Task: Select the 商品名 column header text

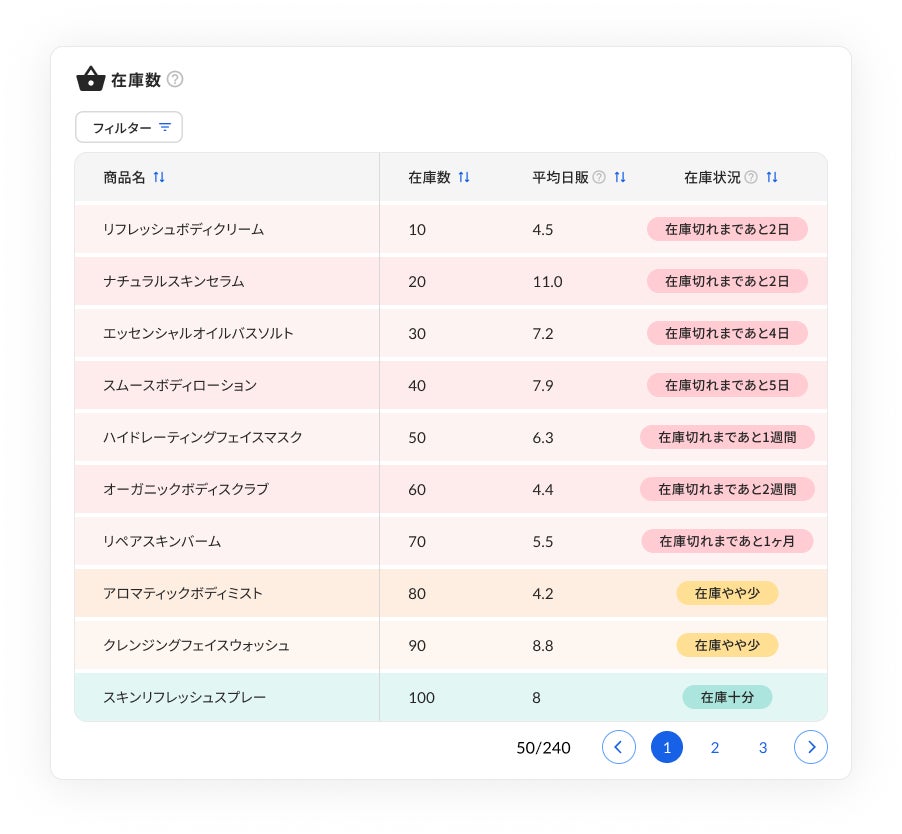Action: coord(124,177)
